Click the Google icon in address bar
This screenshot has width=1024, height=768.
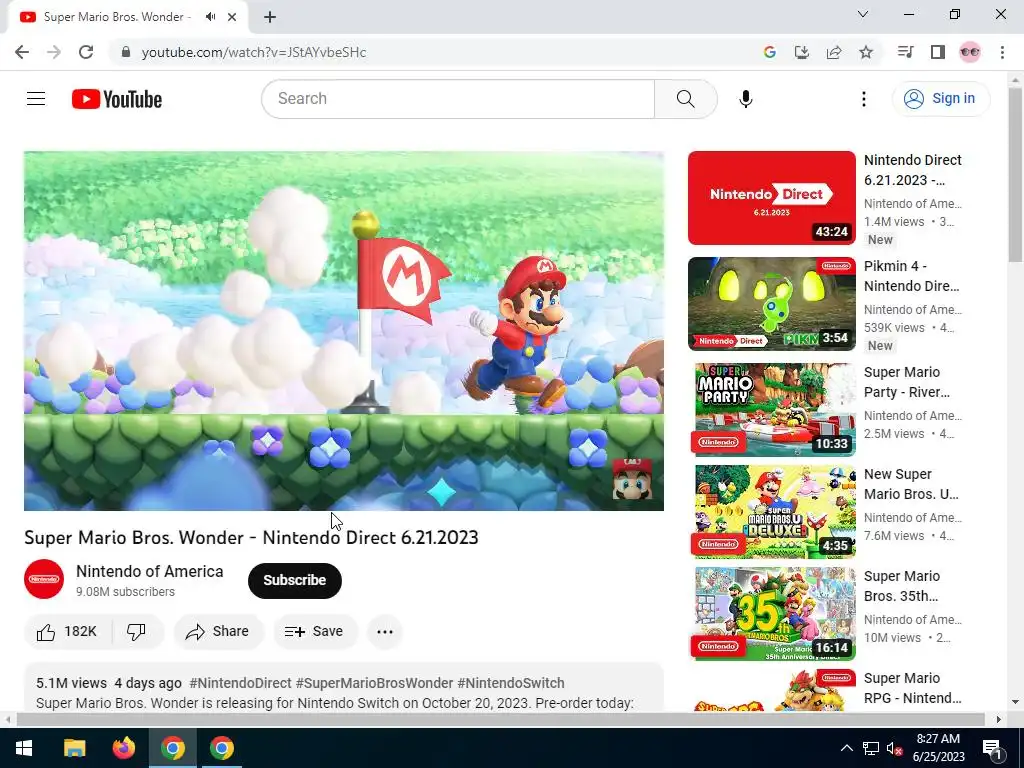tap(769, 52)
